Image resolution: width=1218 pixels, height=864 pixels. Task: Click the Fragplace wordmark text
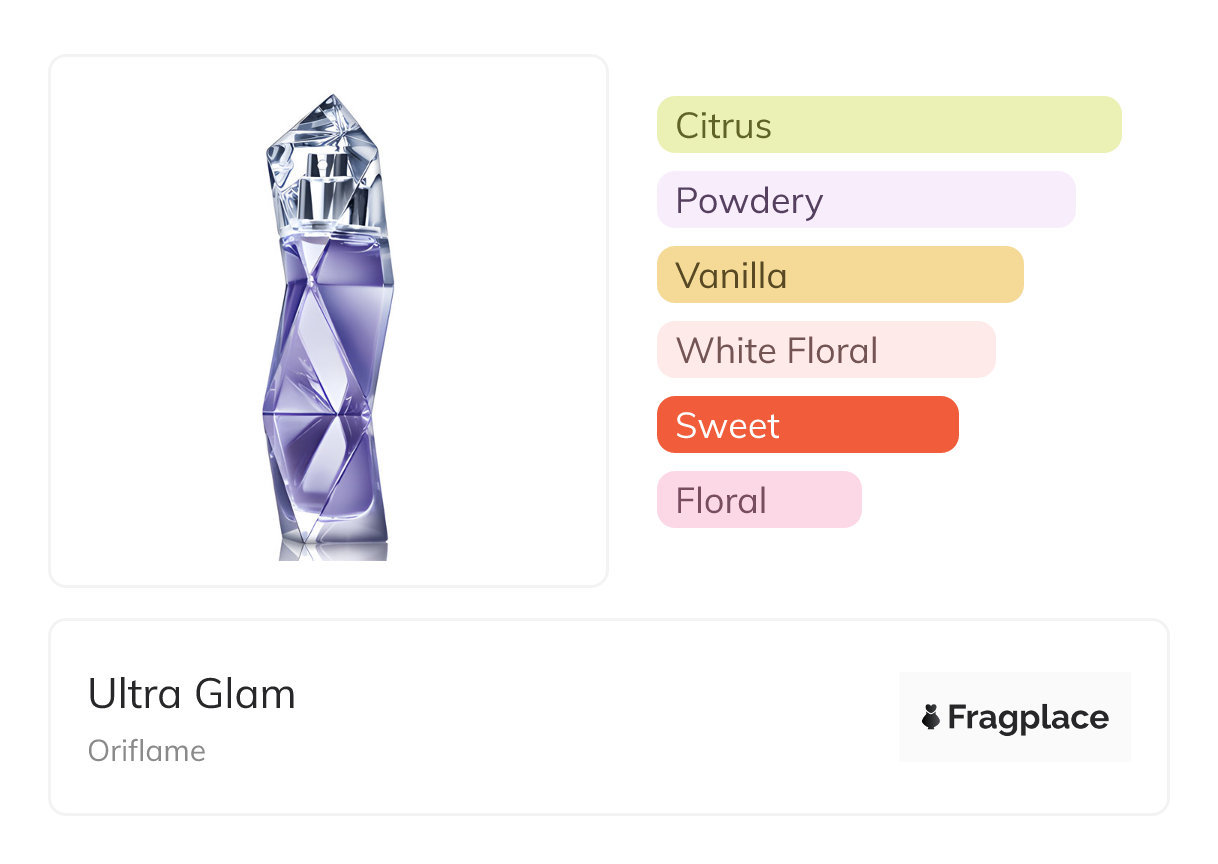(x=1028, y=718)
